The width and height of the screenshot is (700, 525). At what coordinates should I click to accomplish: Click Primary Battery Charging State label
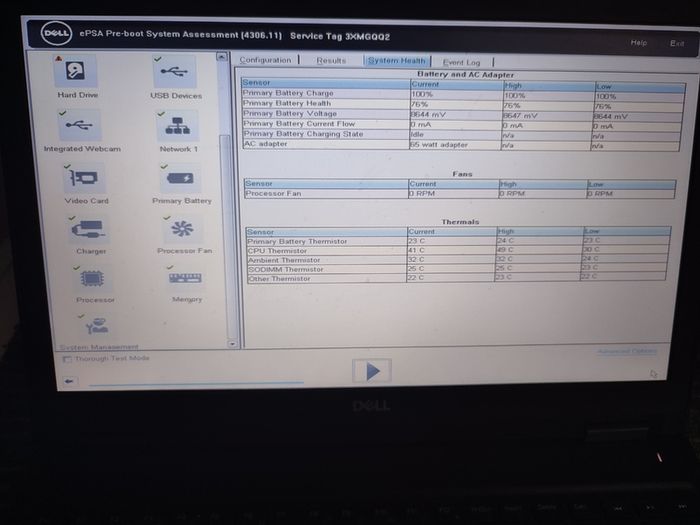coord(303,133)
